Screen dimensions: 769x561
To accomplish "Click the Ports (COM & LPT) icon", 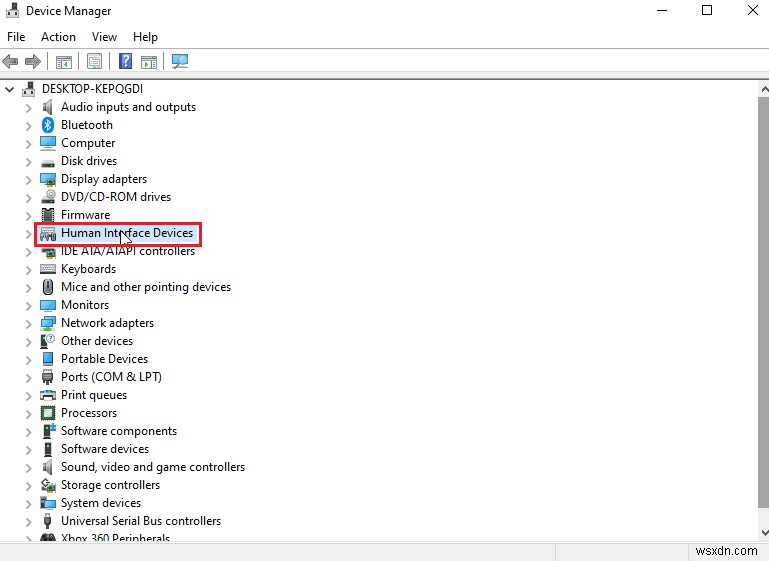I will pos(48,377).
